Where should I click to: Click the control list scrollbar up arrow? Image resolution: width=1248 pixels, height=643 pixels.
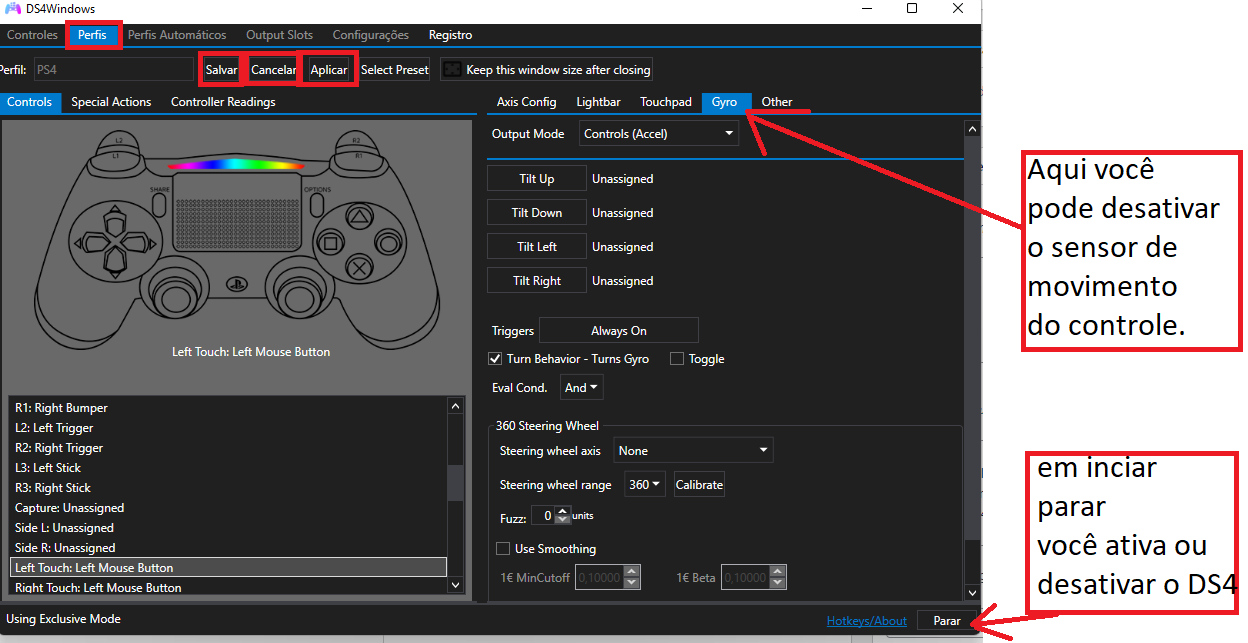456,406
